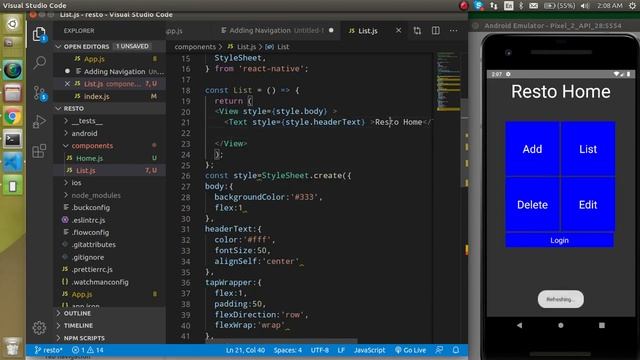The height and width of the screenshot is (360, 640).
Task: Open Source Control view in activity bar
Action: (39, 93)
